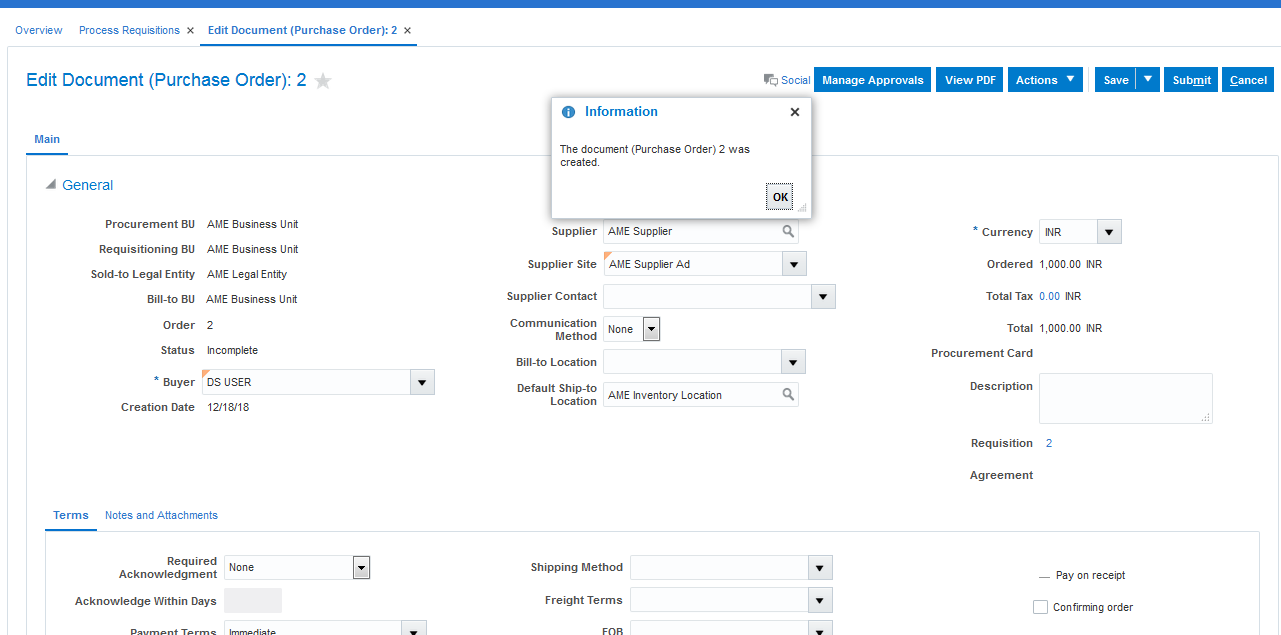
Task: Open the Supplier Site dropdown
Action: [793, 264]
